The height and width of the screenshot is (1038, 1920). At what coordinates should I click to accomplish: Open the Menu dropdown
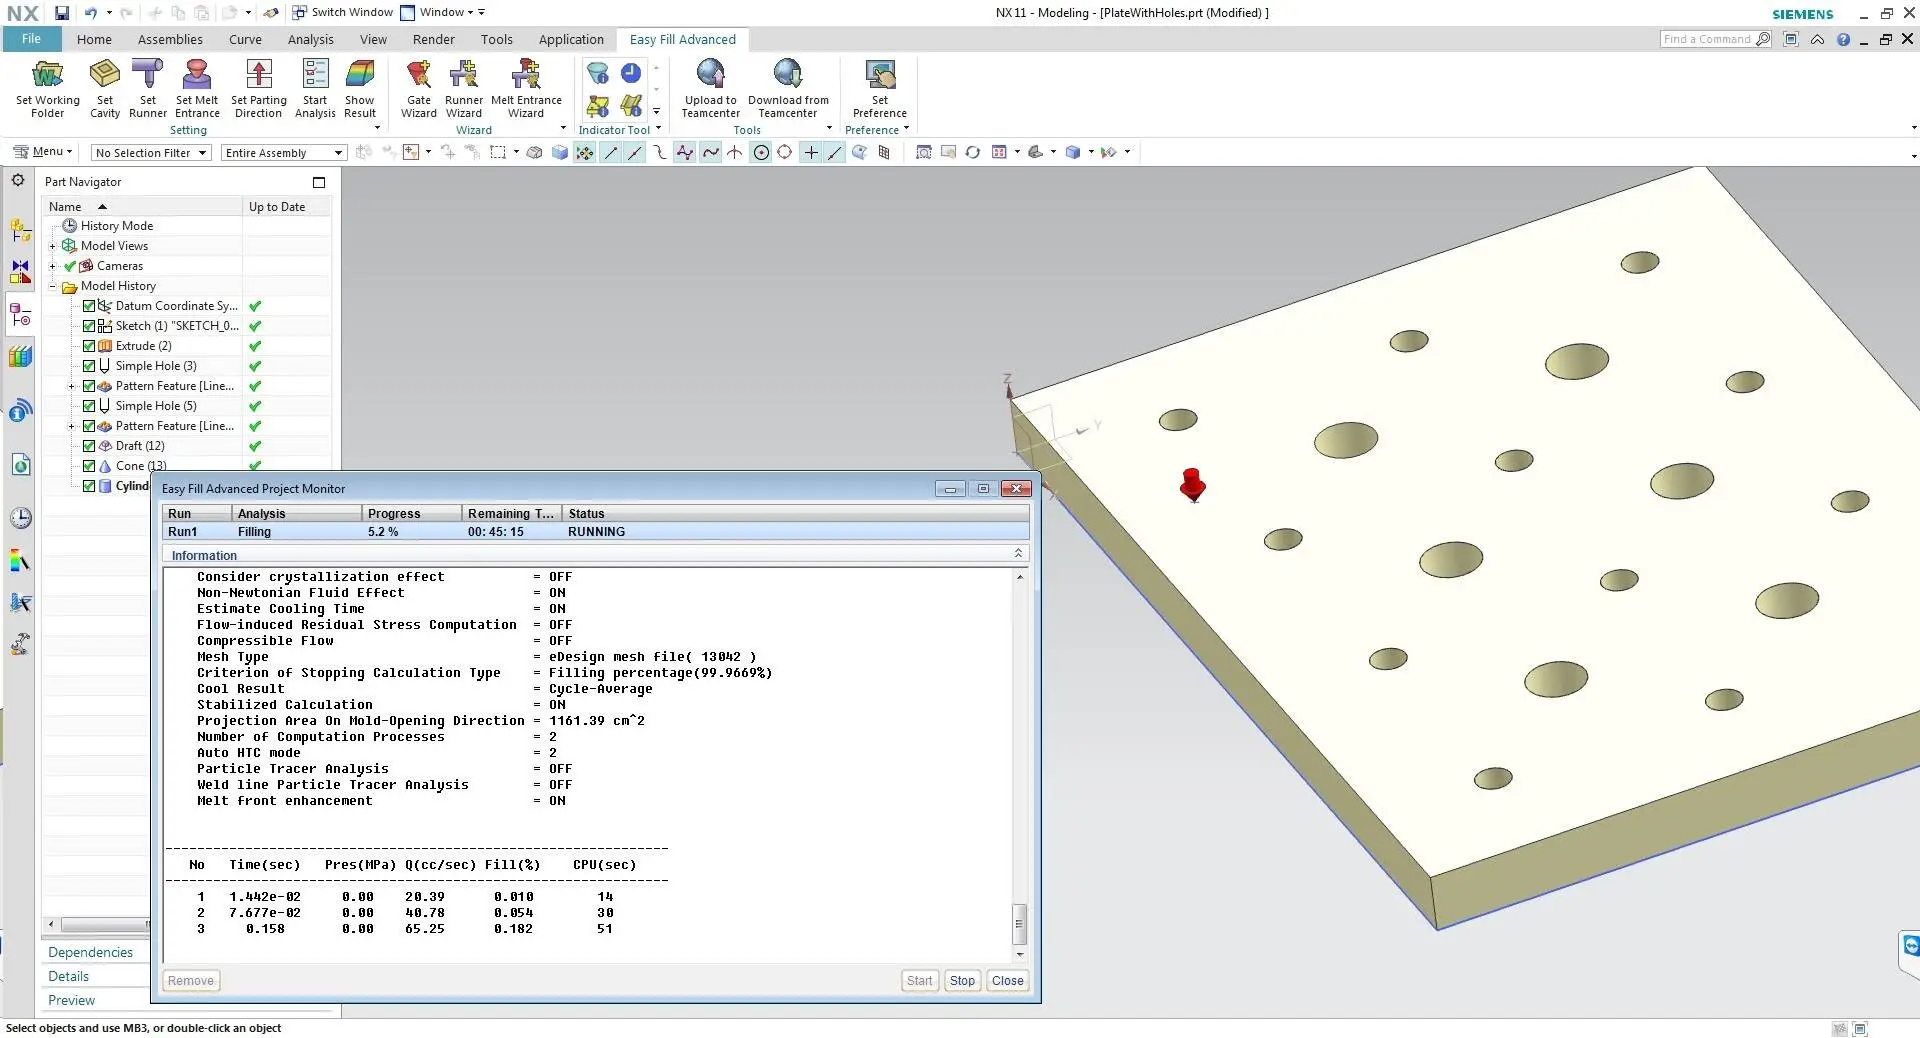coord(43,152)
